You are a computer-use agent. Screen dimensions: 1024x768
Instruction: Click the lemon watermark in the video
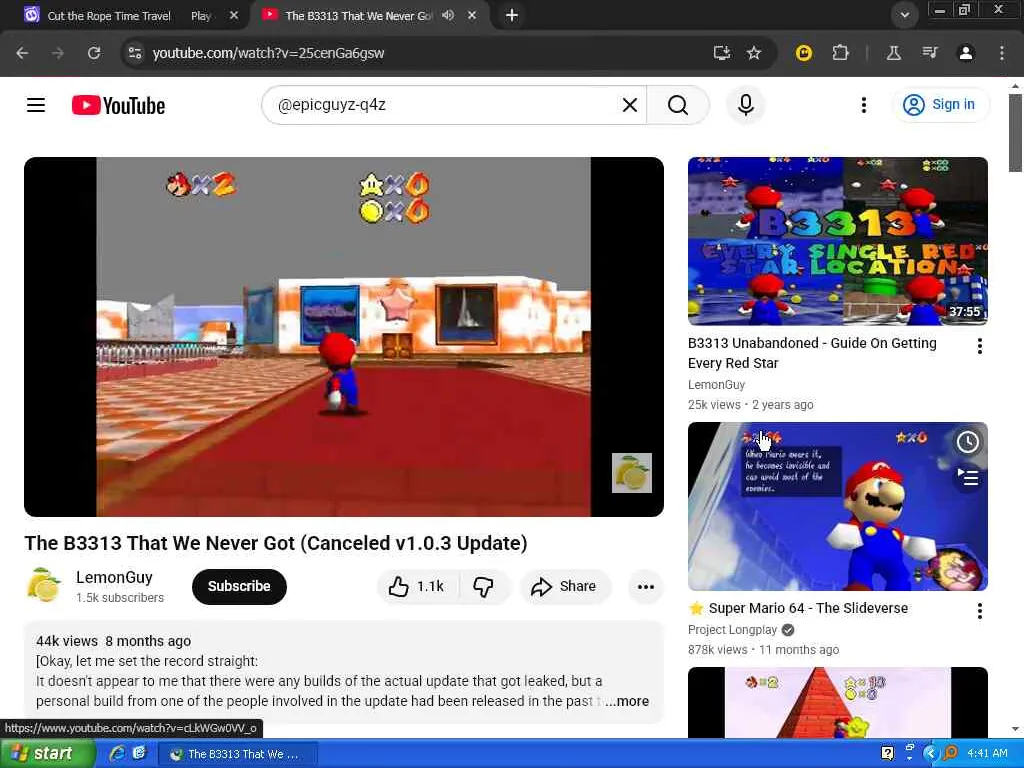pos(632,473)
